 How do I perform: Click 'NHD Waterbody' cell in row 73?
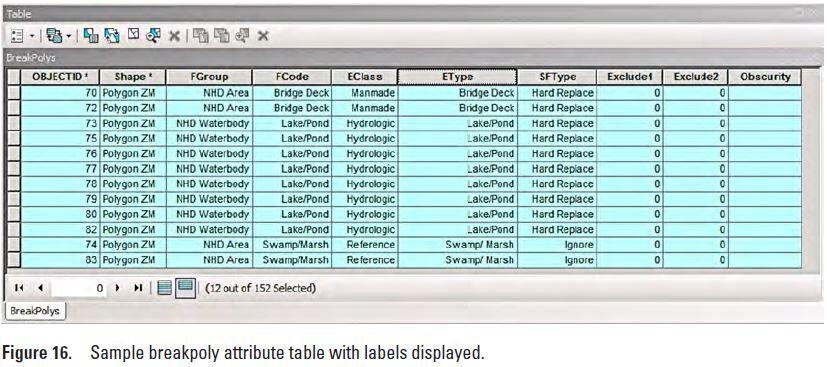pyautogui.click(x=209, y=123)
